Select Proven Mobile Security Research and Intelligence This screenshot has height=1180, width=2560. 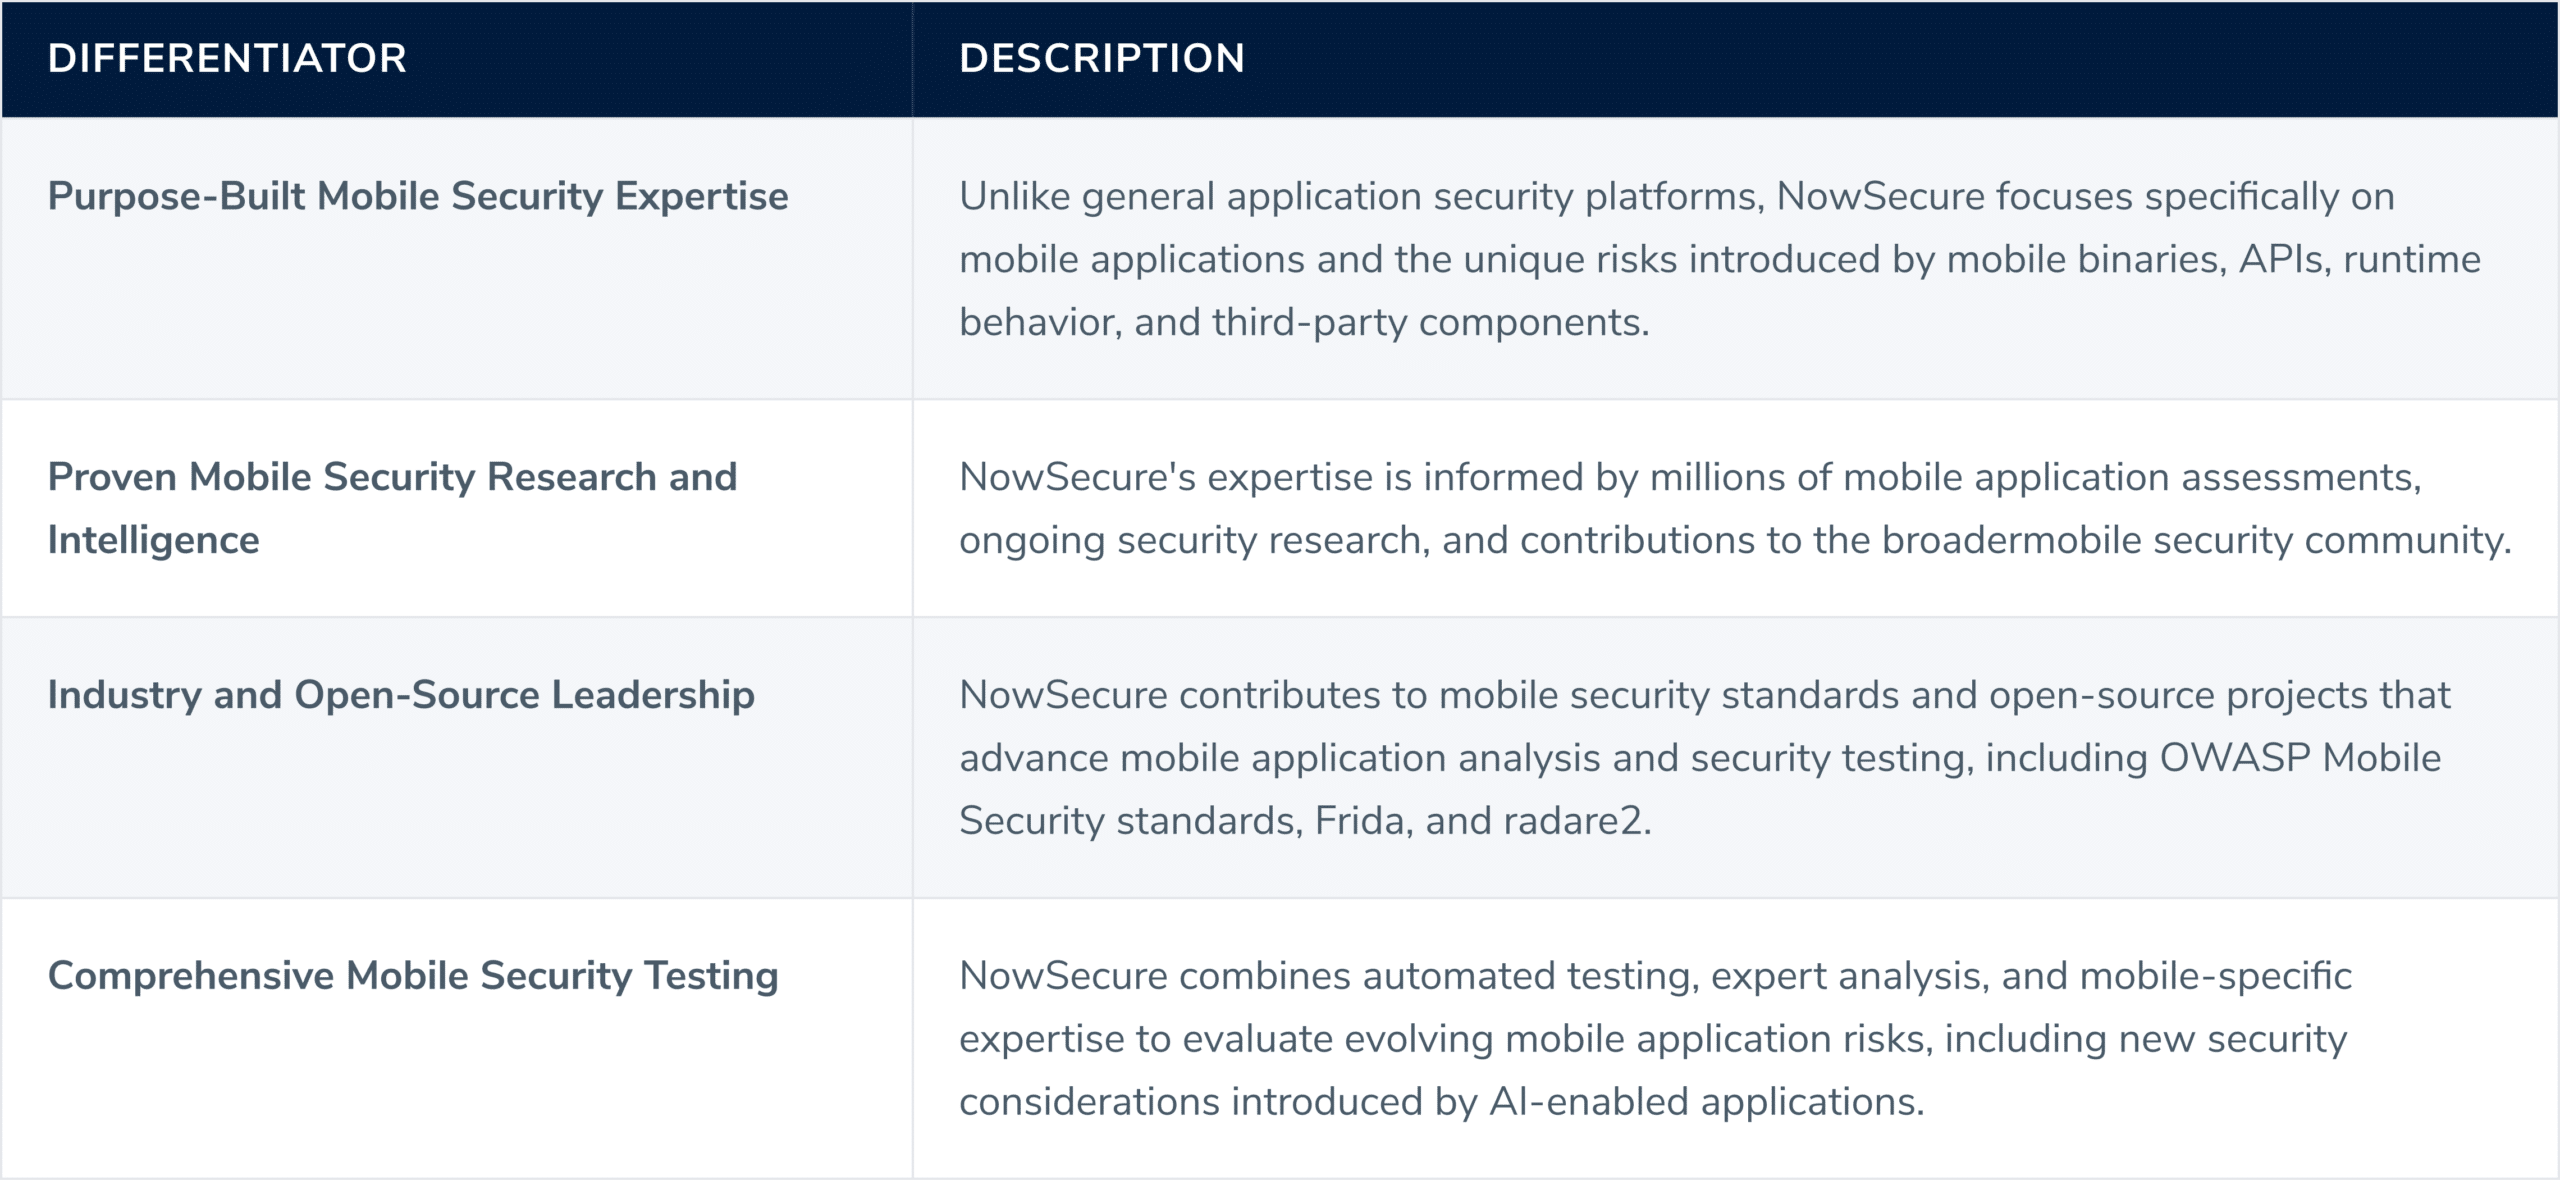pos(392,508)
